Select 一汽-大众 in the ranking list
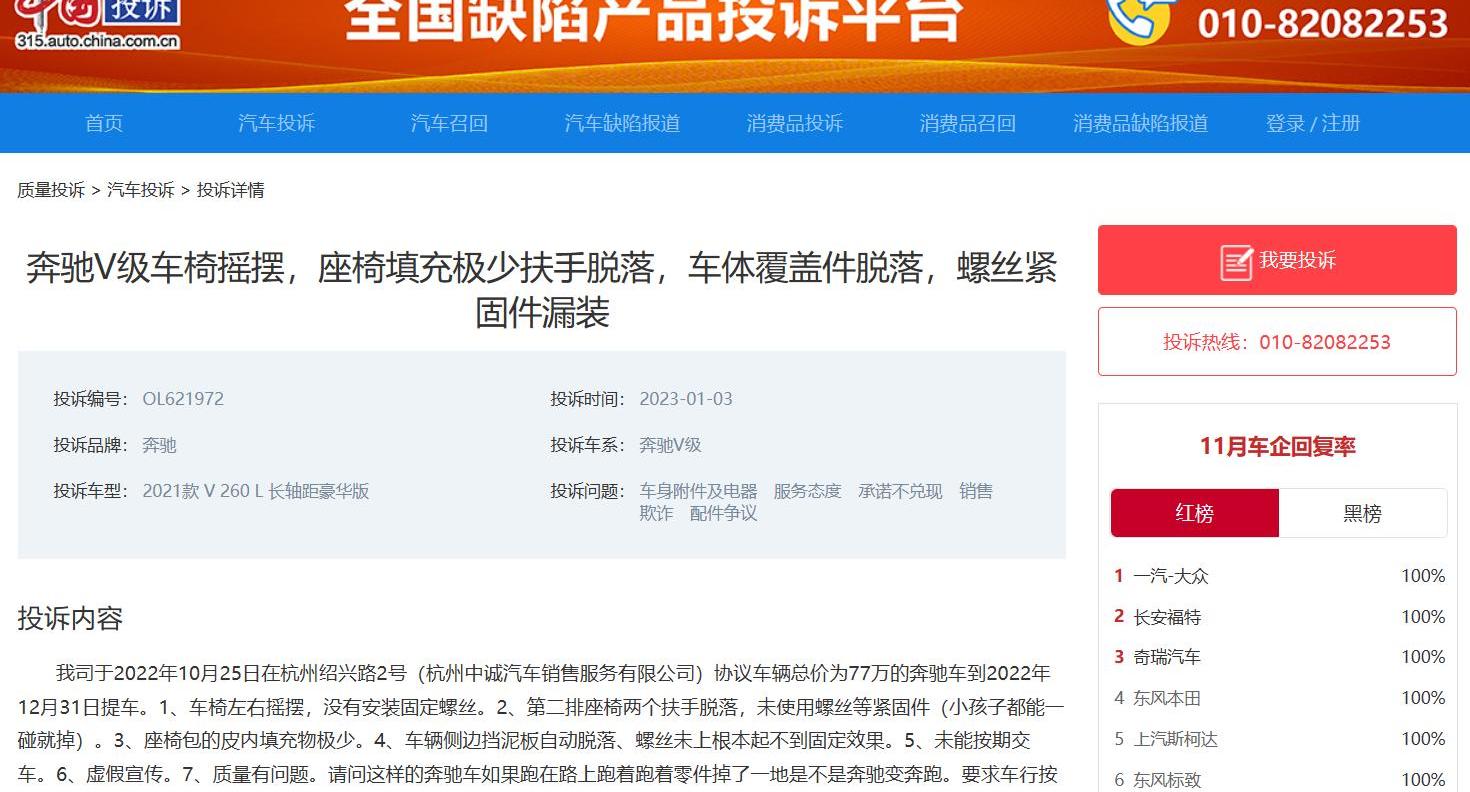 pyautogui.click(x=1171, y=576)
